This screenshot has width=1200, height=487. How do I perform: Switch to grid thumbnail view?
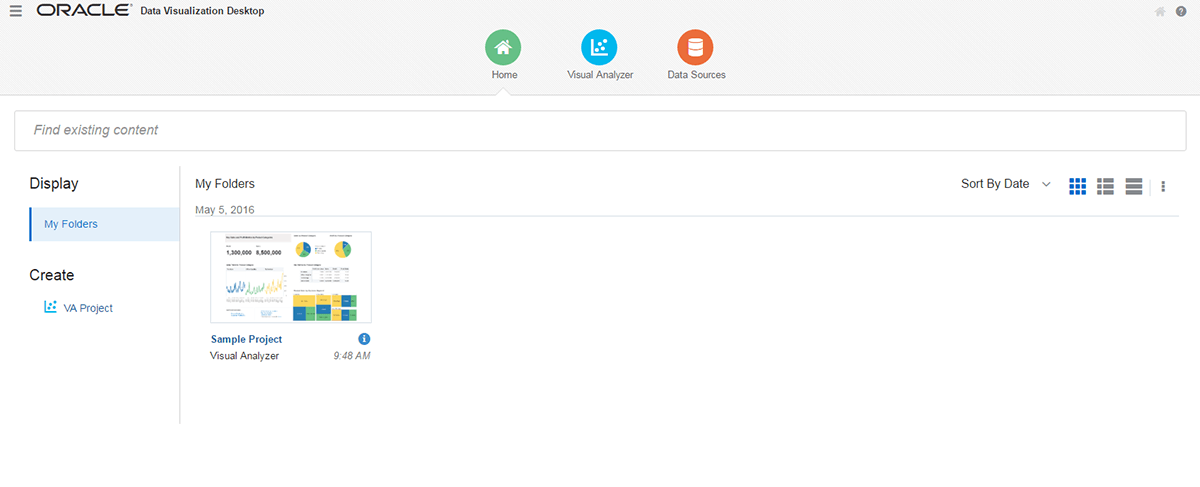point(1078,186)
